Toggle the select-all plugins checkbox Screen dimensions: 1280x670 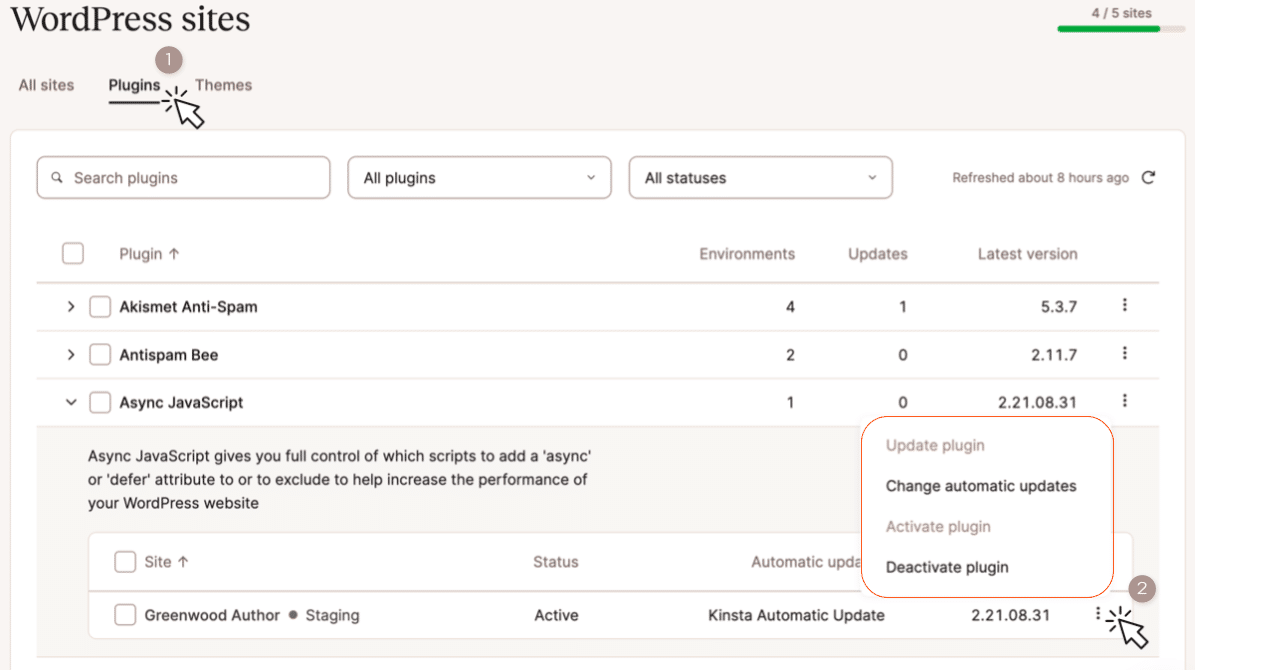click(73, 254)
